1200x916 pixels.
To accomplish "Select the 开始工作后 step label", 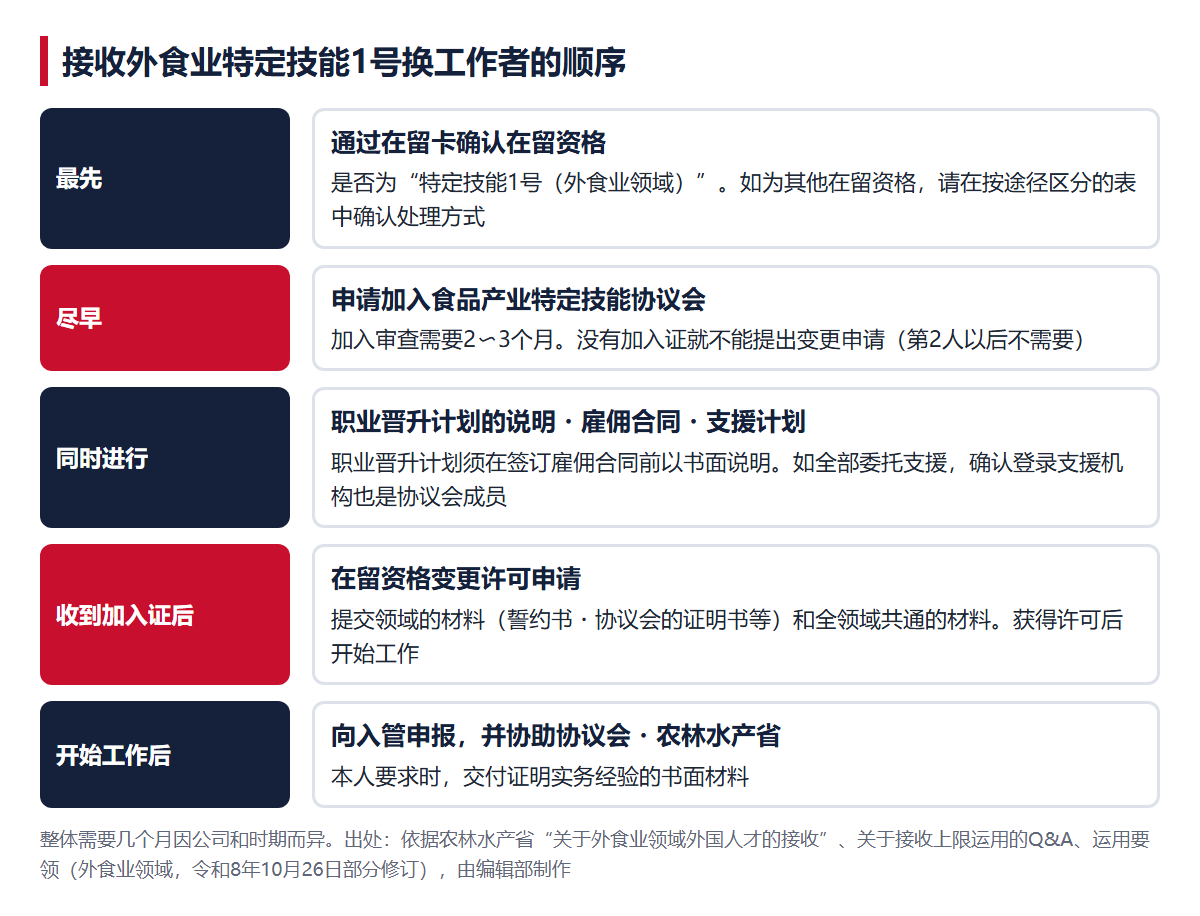I will click(x=165, y=755).
